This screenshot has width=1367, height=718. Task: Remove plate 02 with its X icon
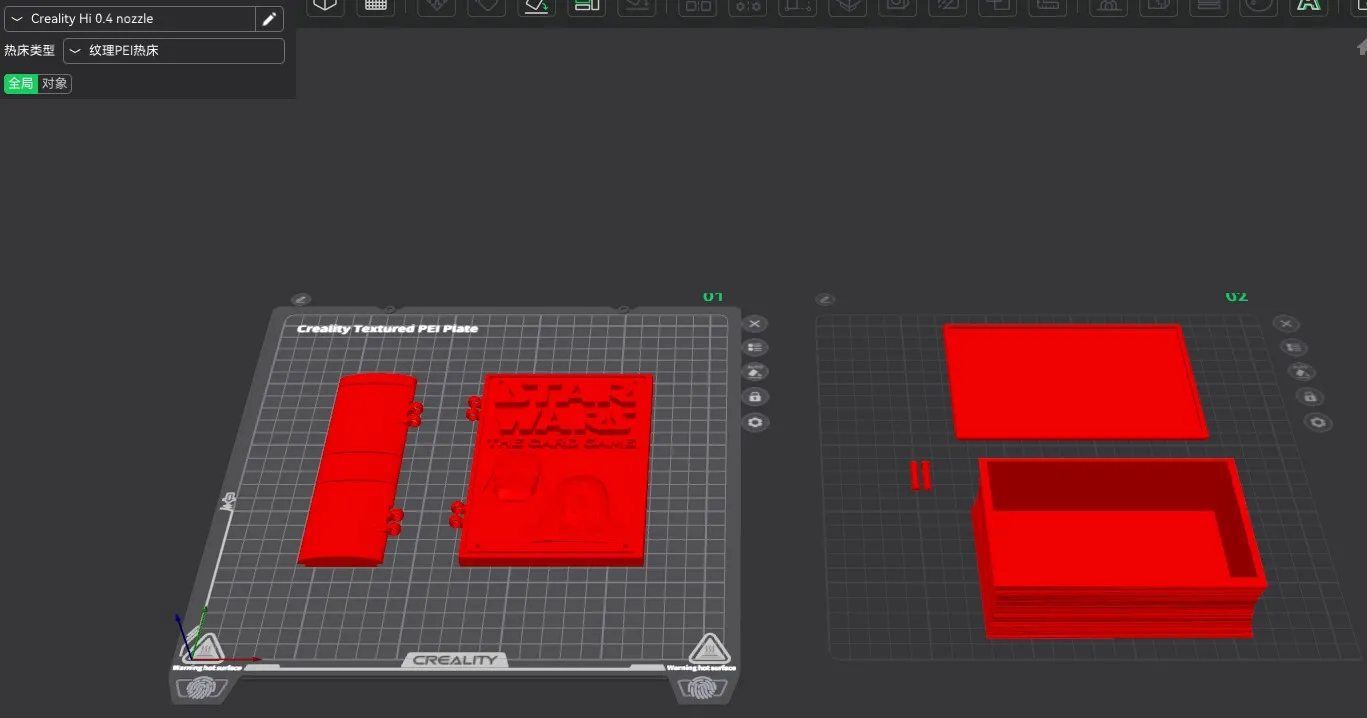click(x=1287, y=323)
